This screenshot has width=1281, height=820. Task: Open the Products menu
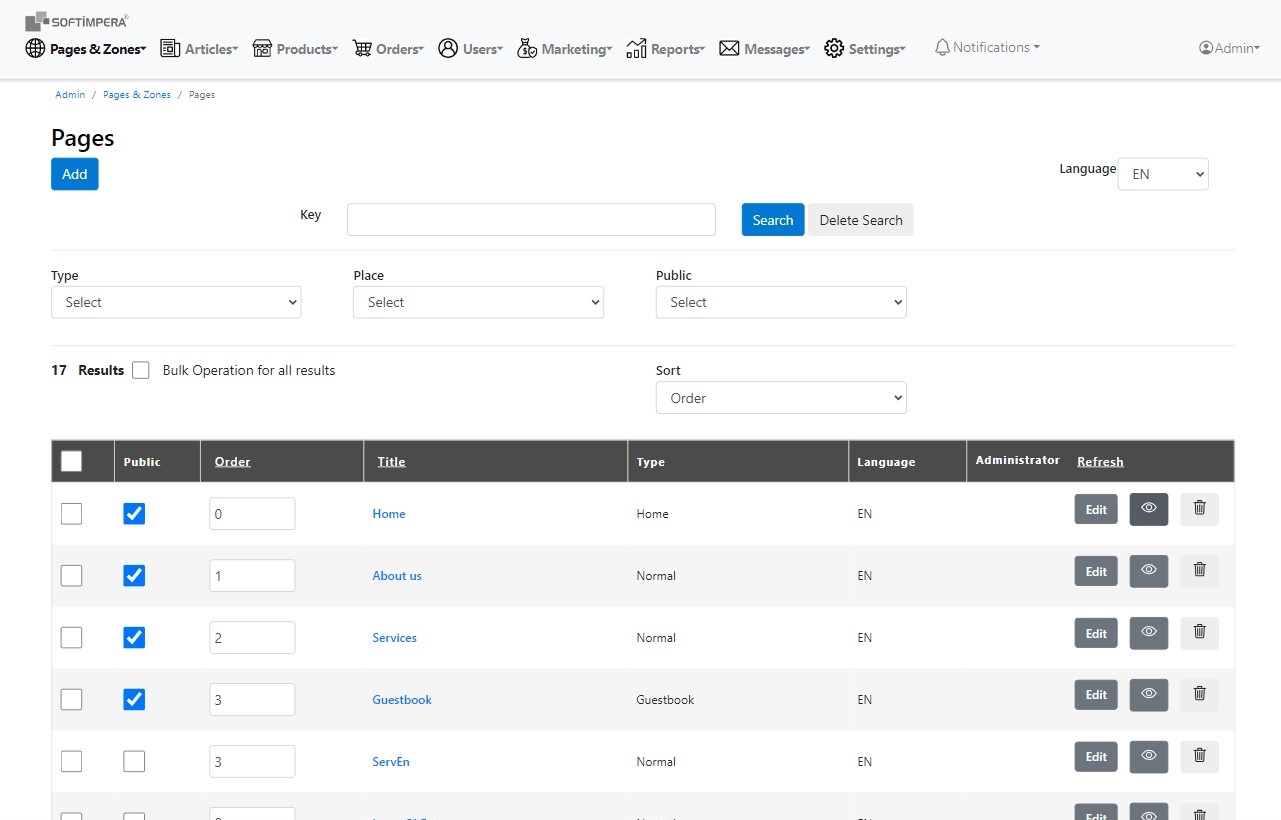[x=295, y=48]
